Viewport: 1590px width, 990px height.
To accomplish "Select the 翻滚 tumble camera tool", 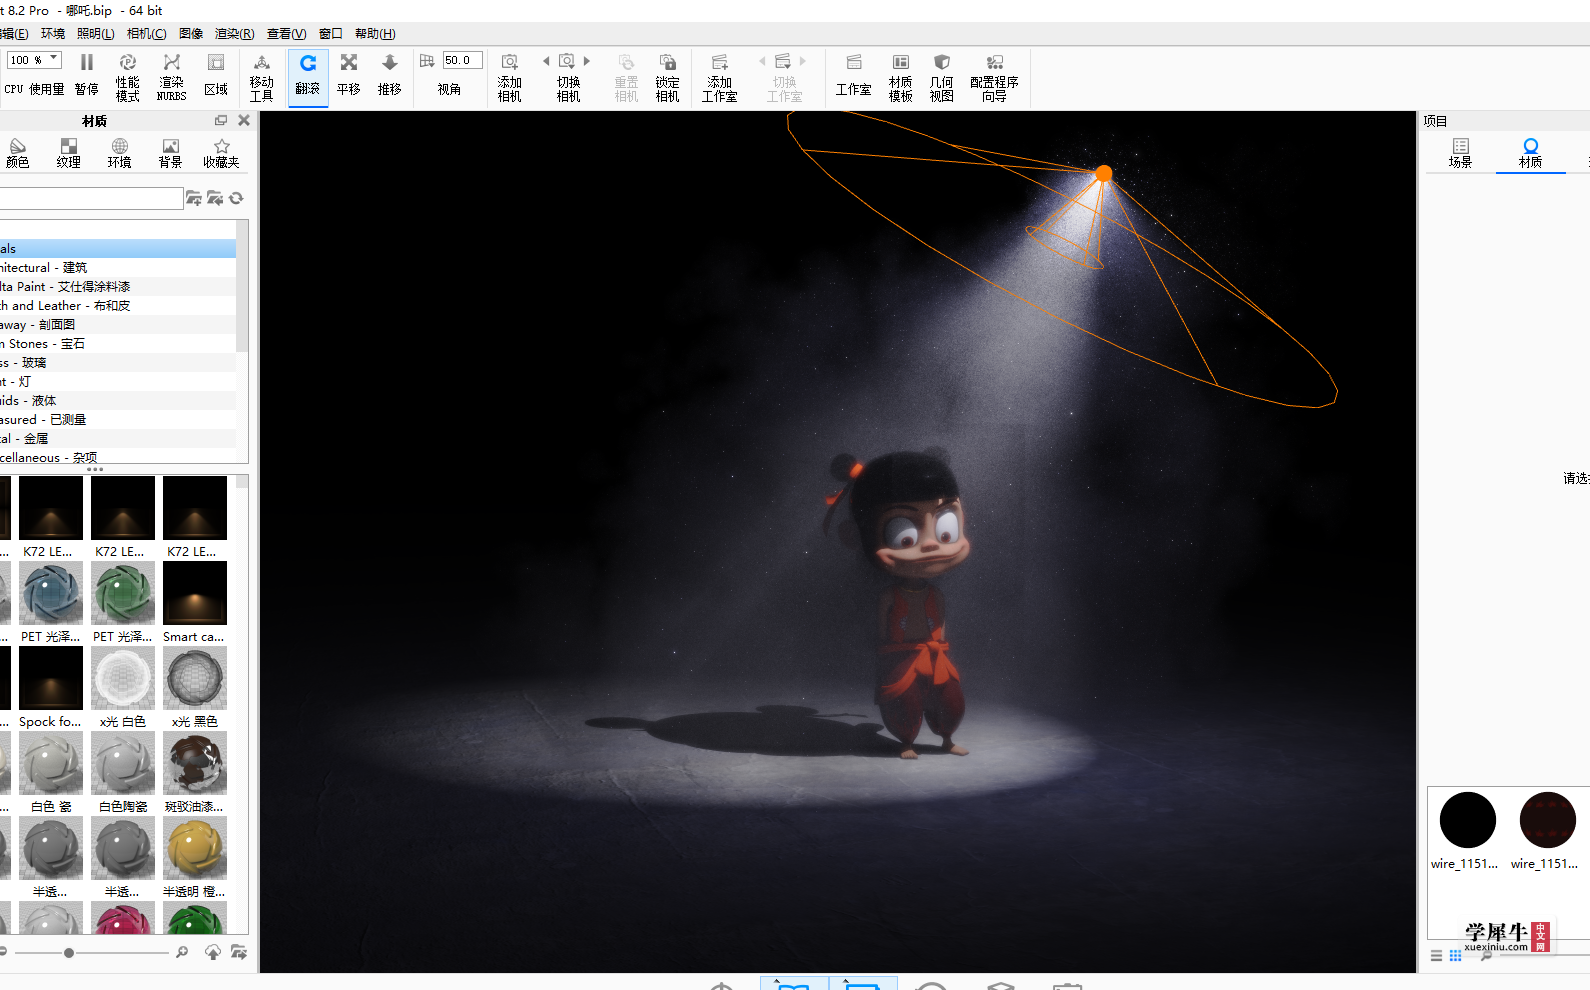I will pos(308,76).
